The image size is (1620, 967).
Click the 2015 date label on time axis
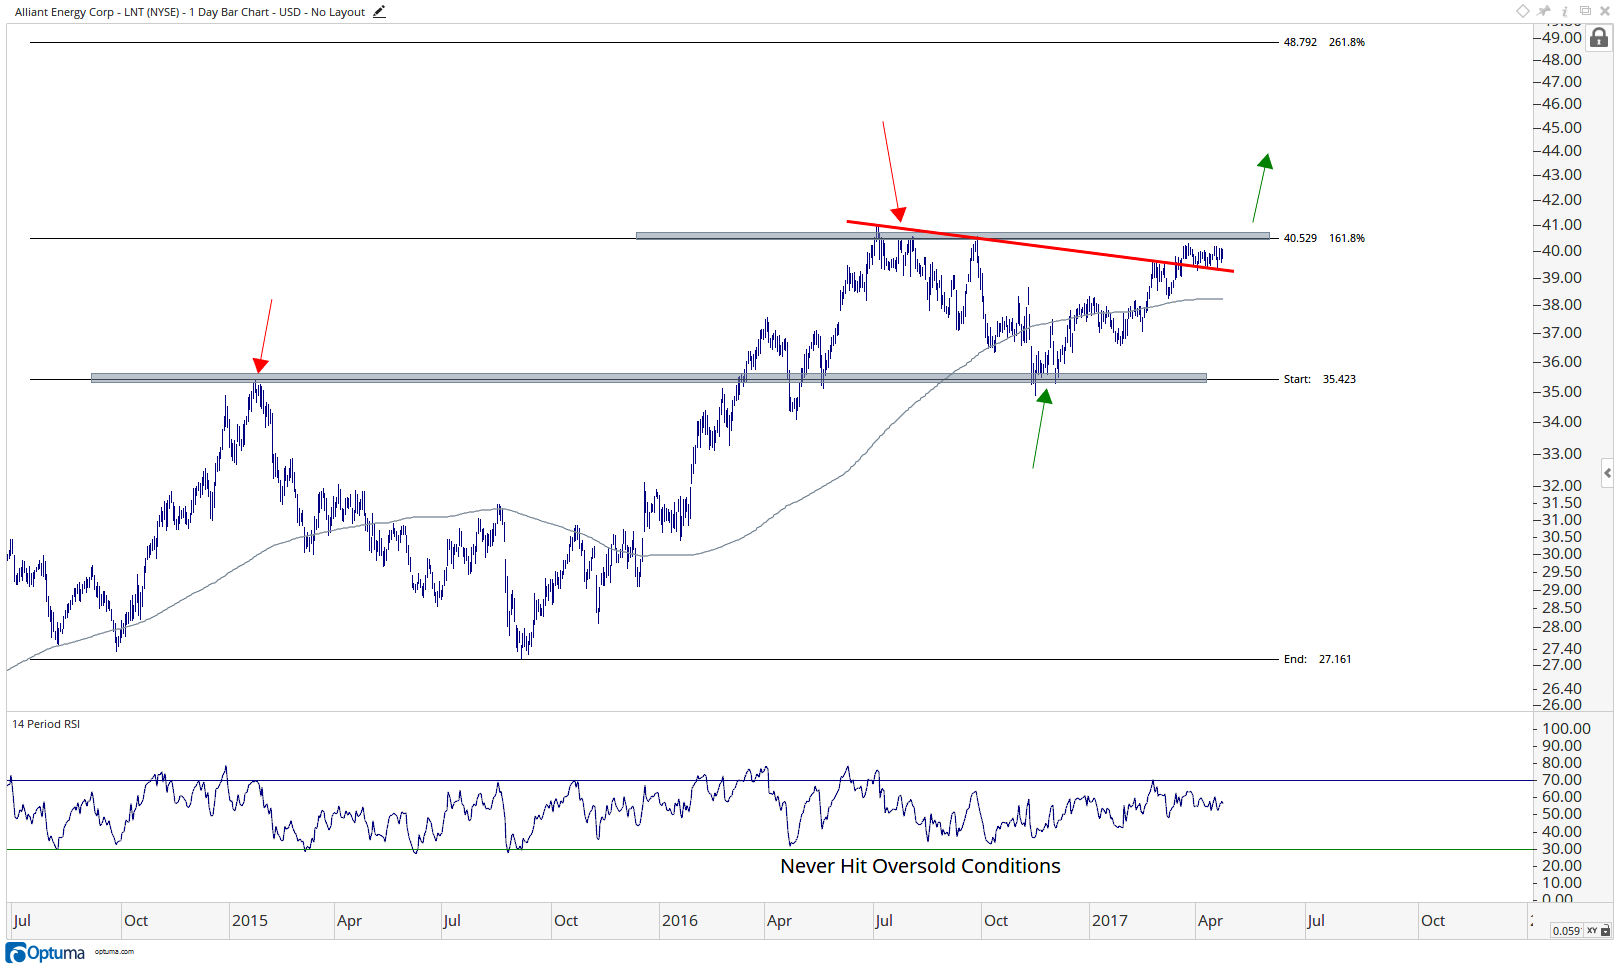click(x=250, y=921)
